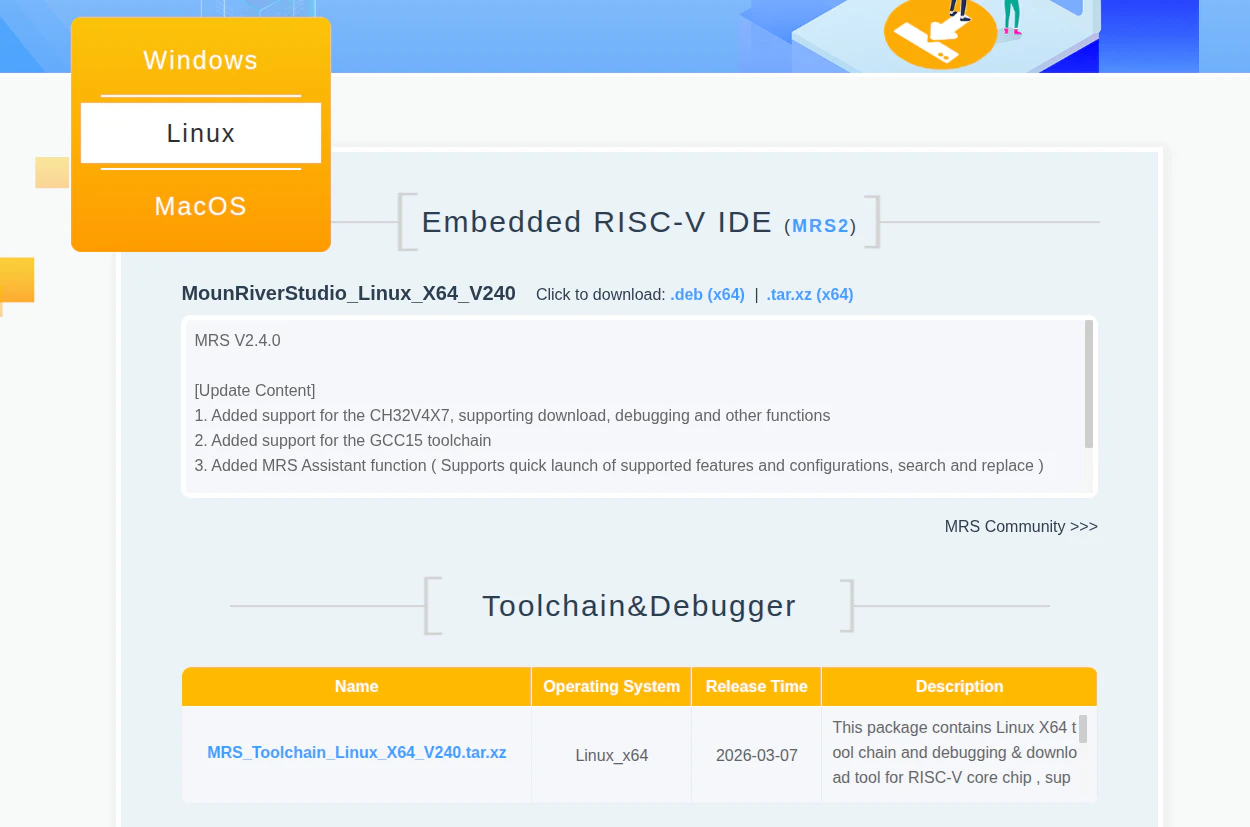The image size is (1250, 827).
Task: Click the Operating System column header
Action: coord(611,686)
